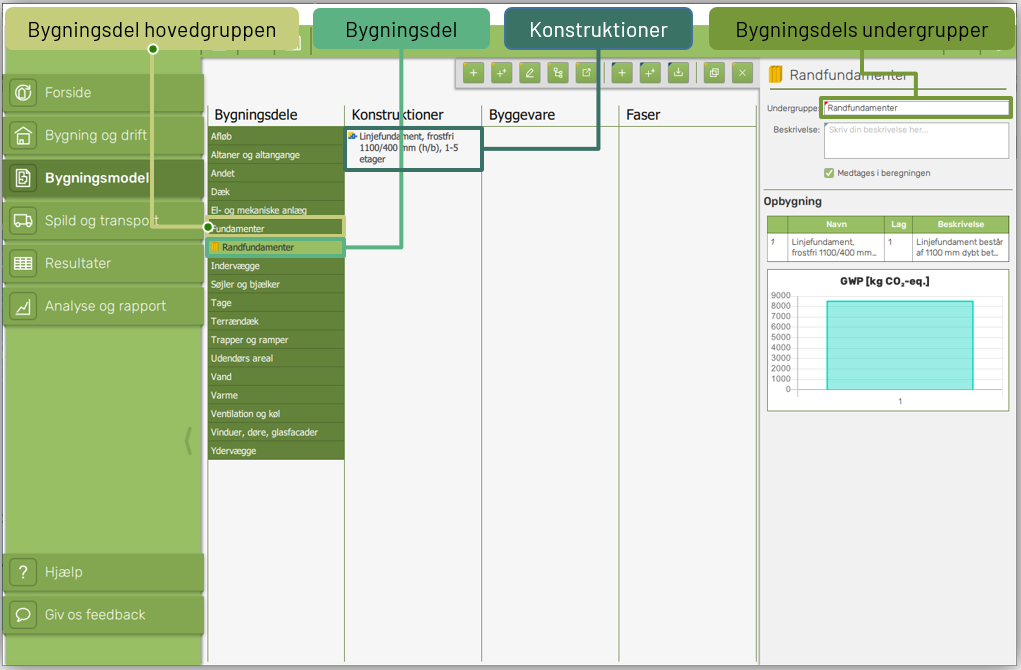1021x670 pixels.
Task: Click the open-external arrow icon in toolbar
Action: click(586, 73)
